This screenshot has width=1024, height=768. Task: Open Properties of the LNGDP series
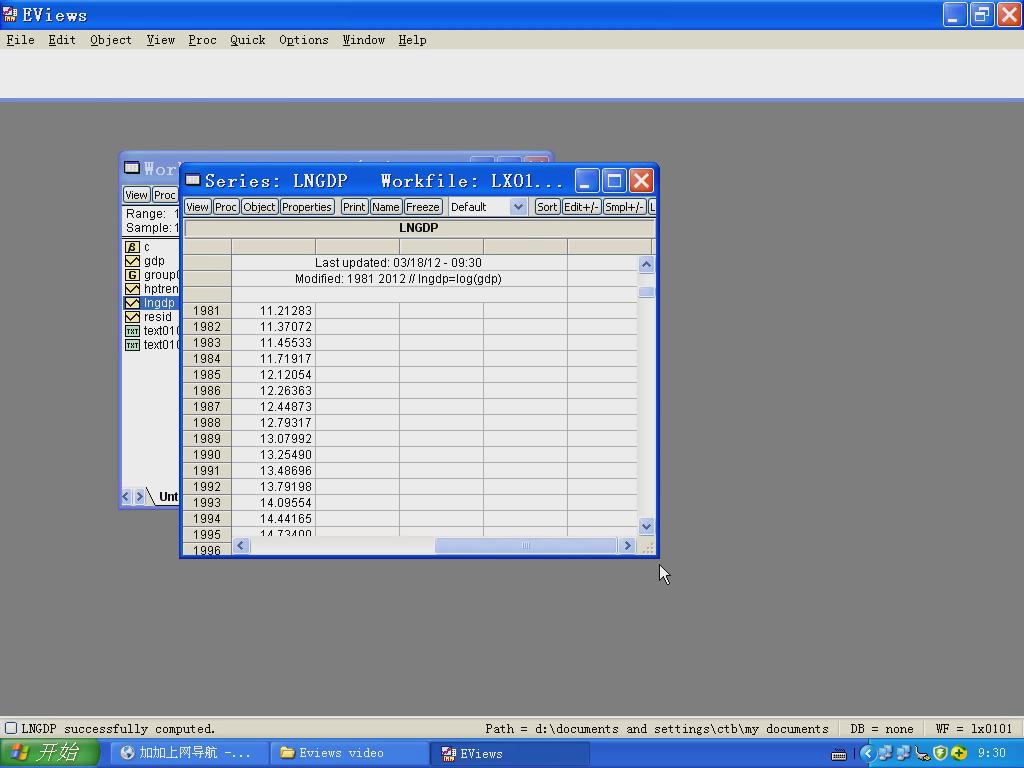coord(307,207)
